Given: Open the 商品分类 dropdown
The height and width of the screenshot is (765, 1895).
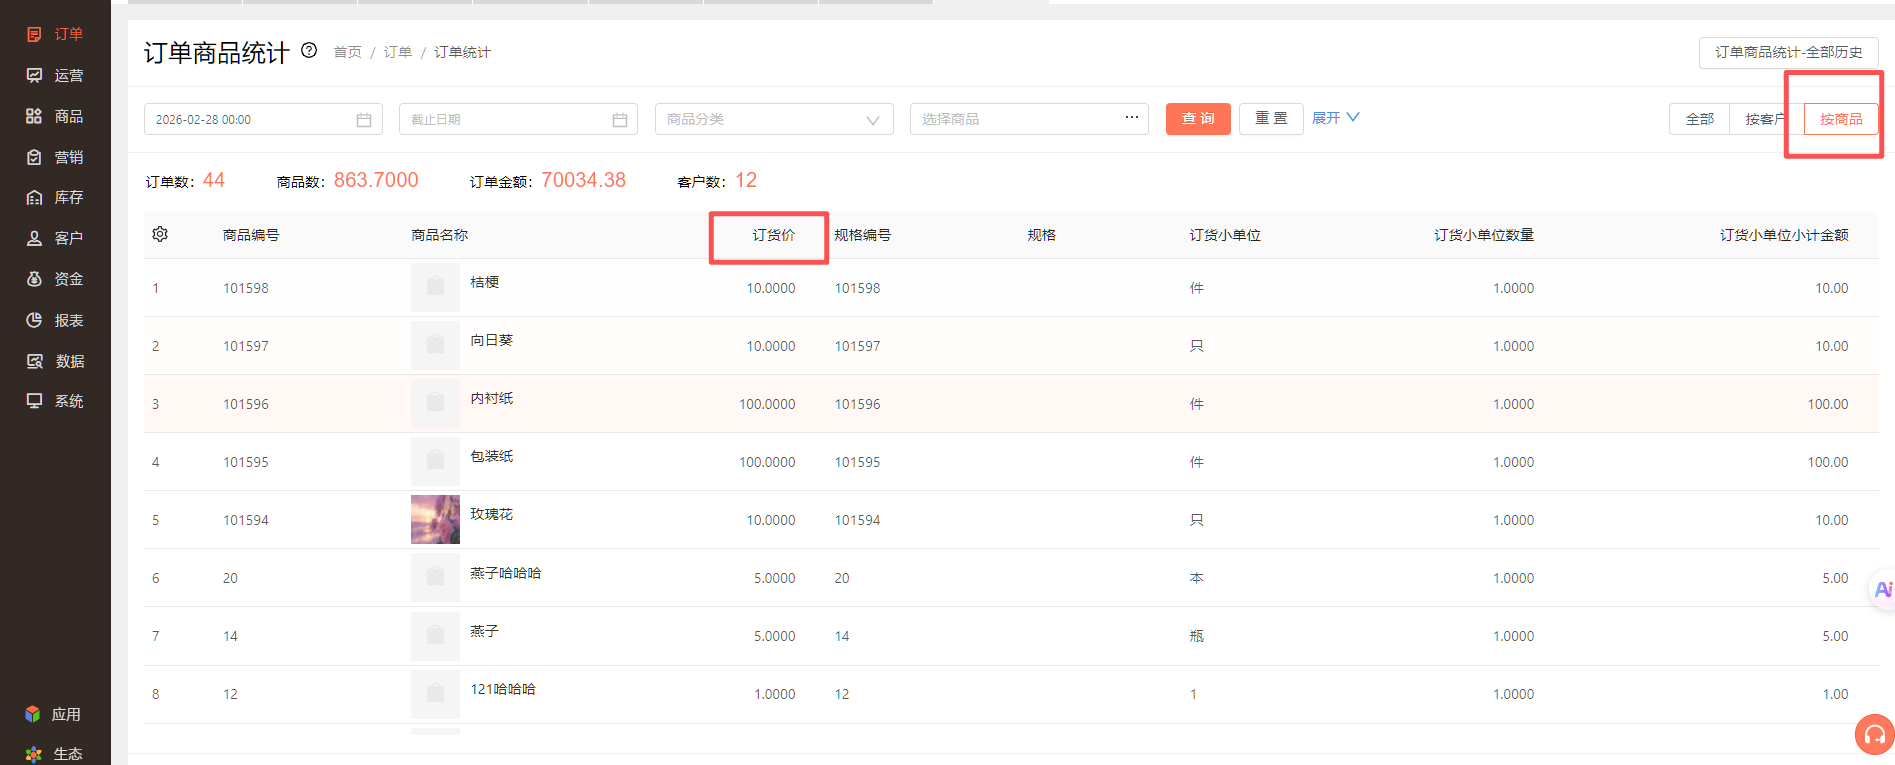Looking at the screenshot, I should coord(774,119).
